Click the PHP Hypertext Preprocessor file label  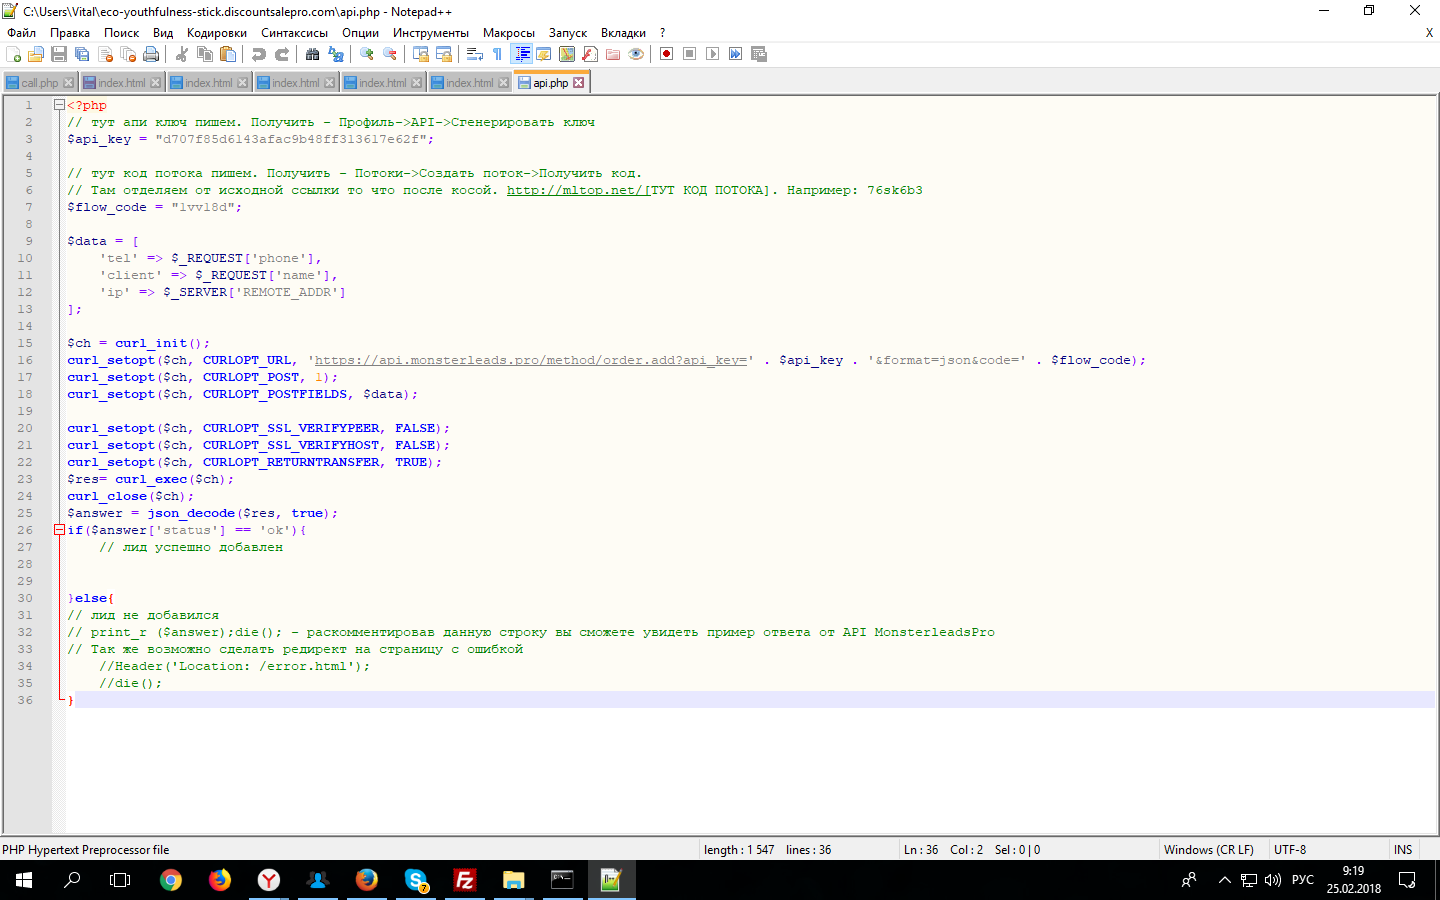click(x=86, y=850)
